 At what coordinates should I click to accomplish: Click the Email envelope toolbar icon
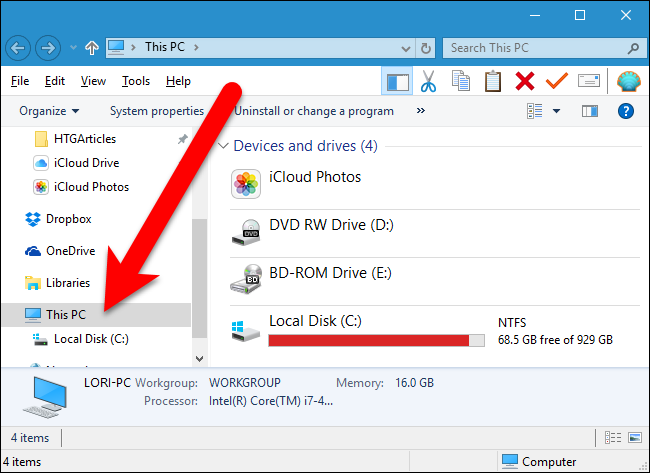click(x=589, y=80)
